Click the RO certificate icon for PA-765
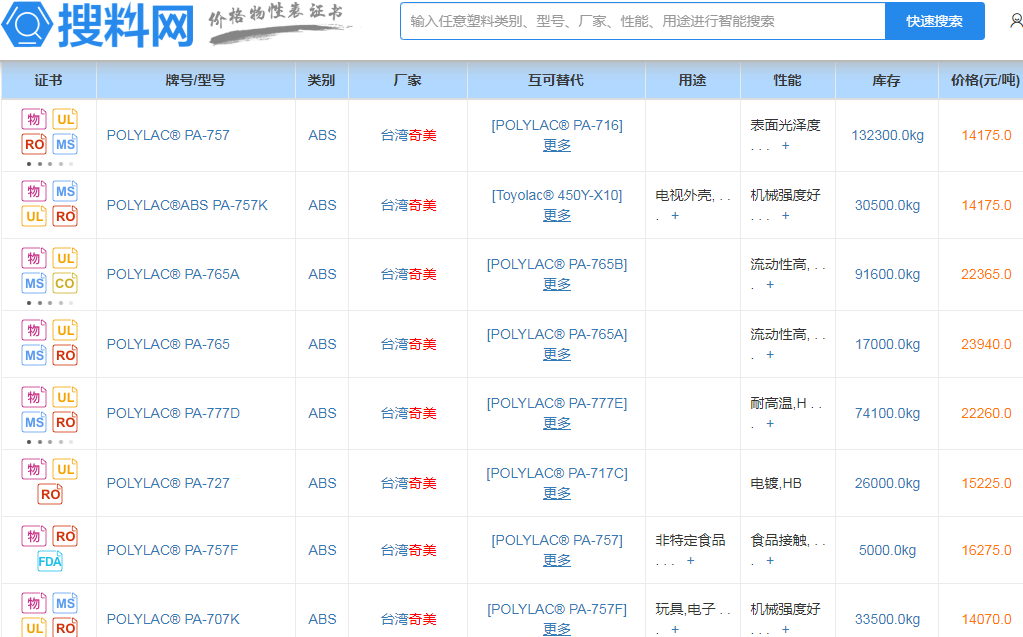 click(65, 355)
